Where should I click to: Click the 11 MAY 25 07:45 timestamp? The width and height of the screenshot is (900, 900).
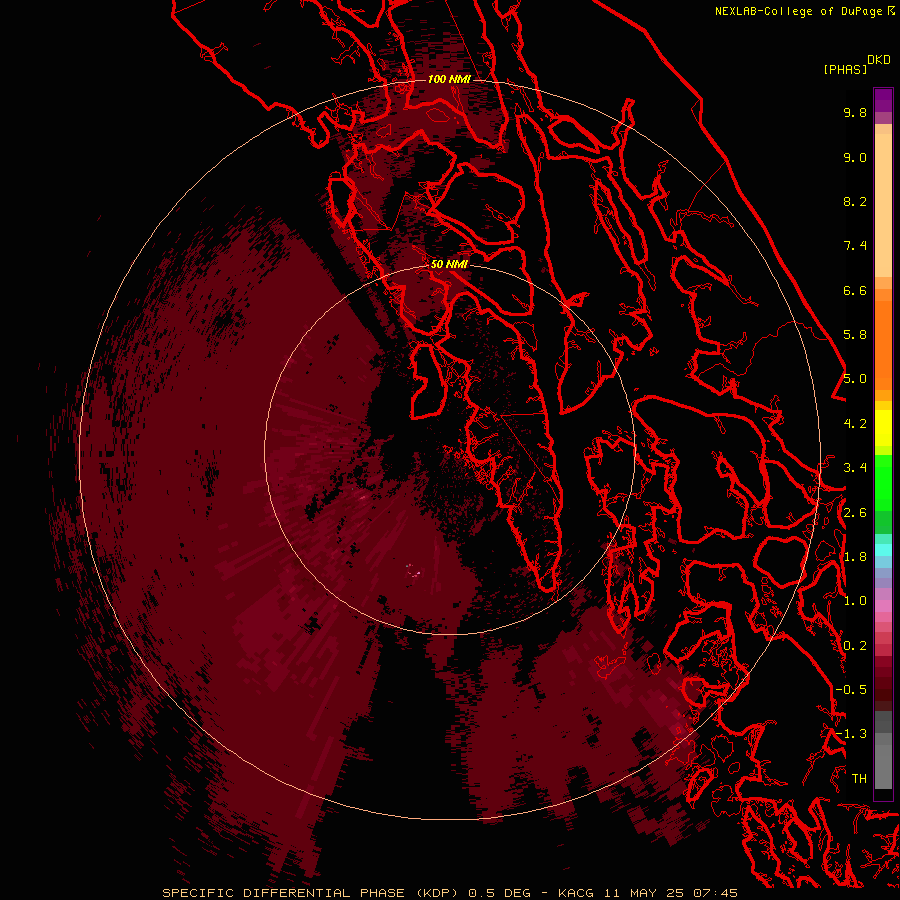pyautogui.click(x=670, y=893)
